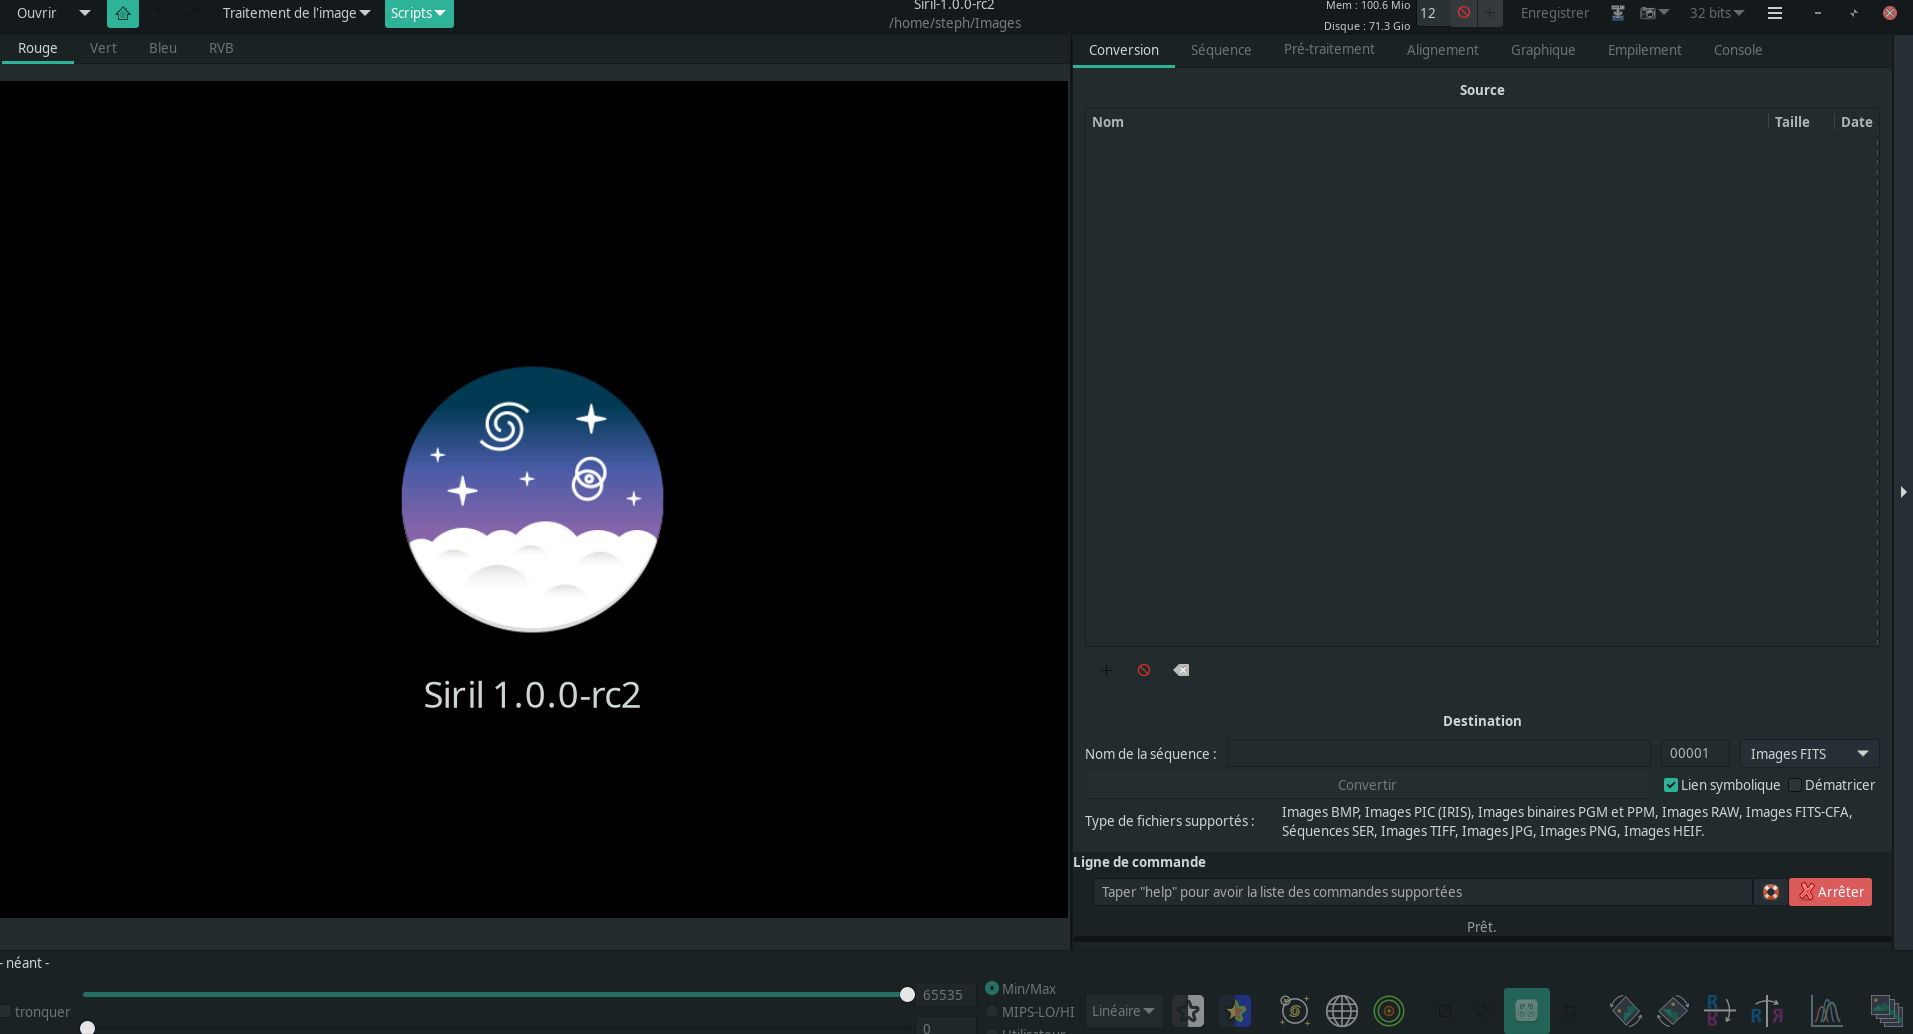Toggle false color rendering star icon
This screenshot has width=1913, height=1034.
[1237, 1011]
